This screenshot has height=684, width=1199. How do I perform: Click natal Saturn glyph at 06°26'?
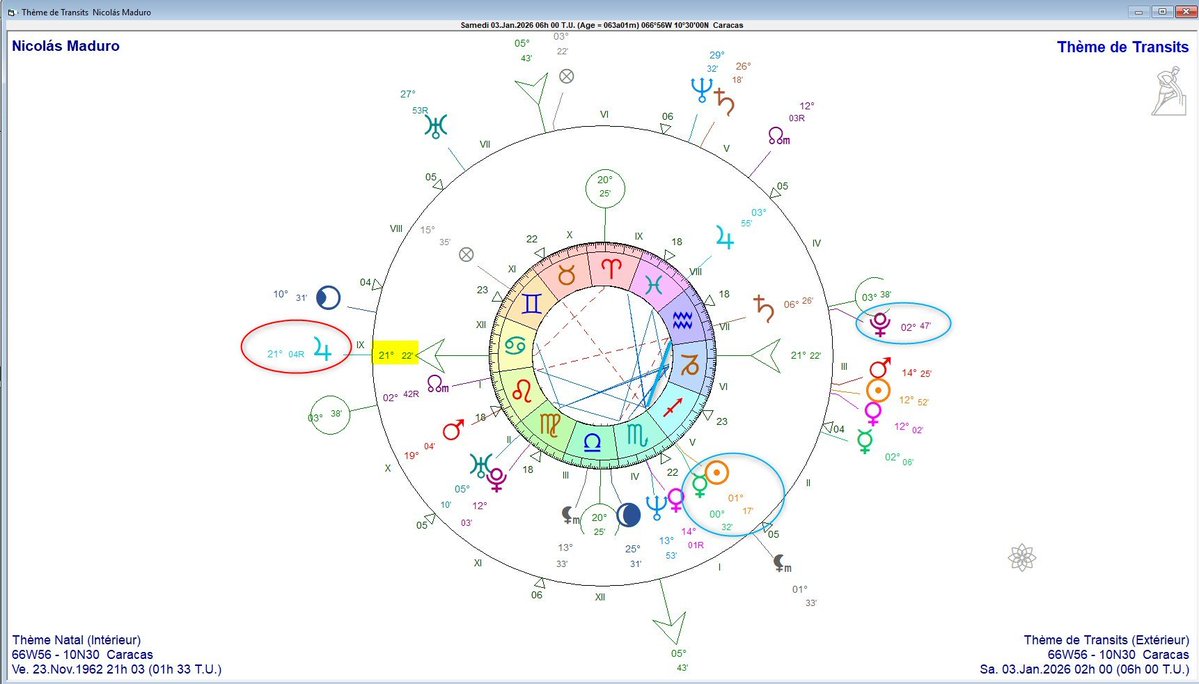763,308
